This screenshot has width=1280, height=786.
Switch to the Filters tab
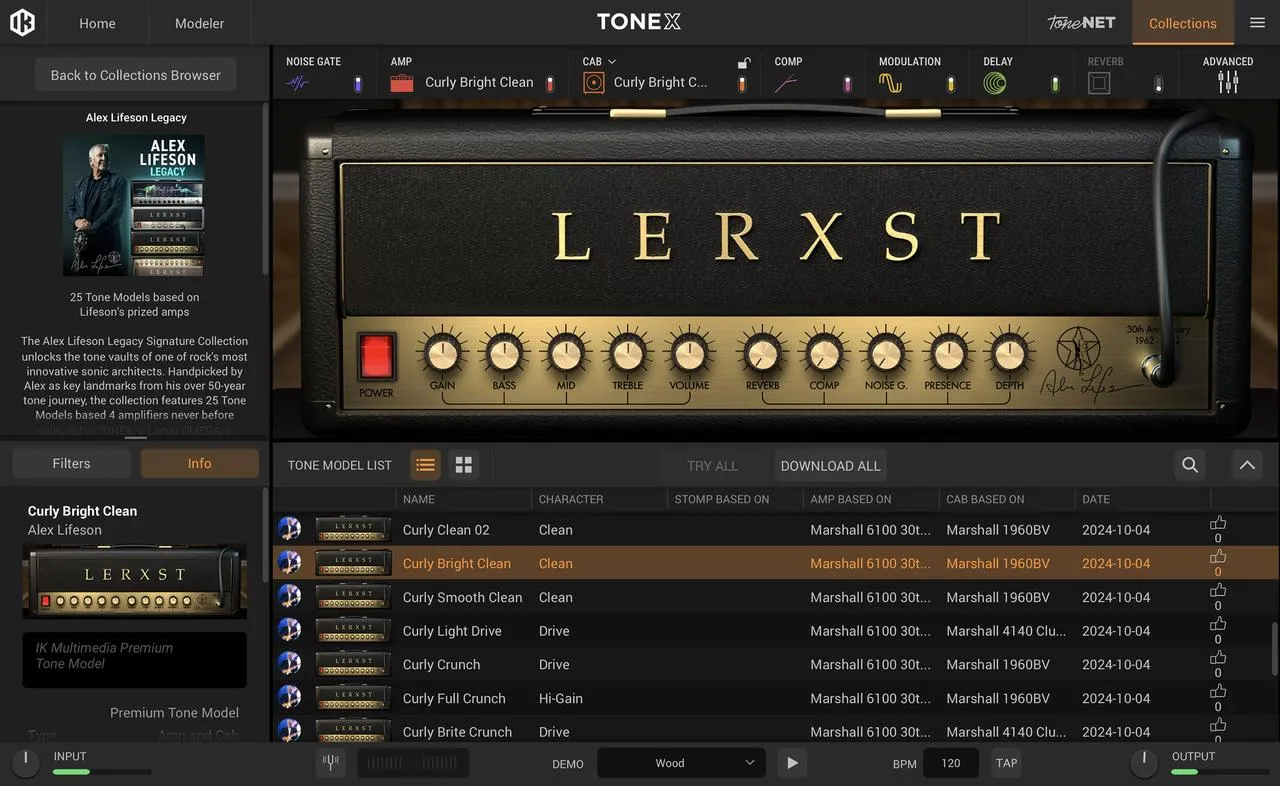click(x=71, y=463)
